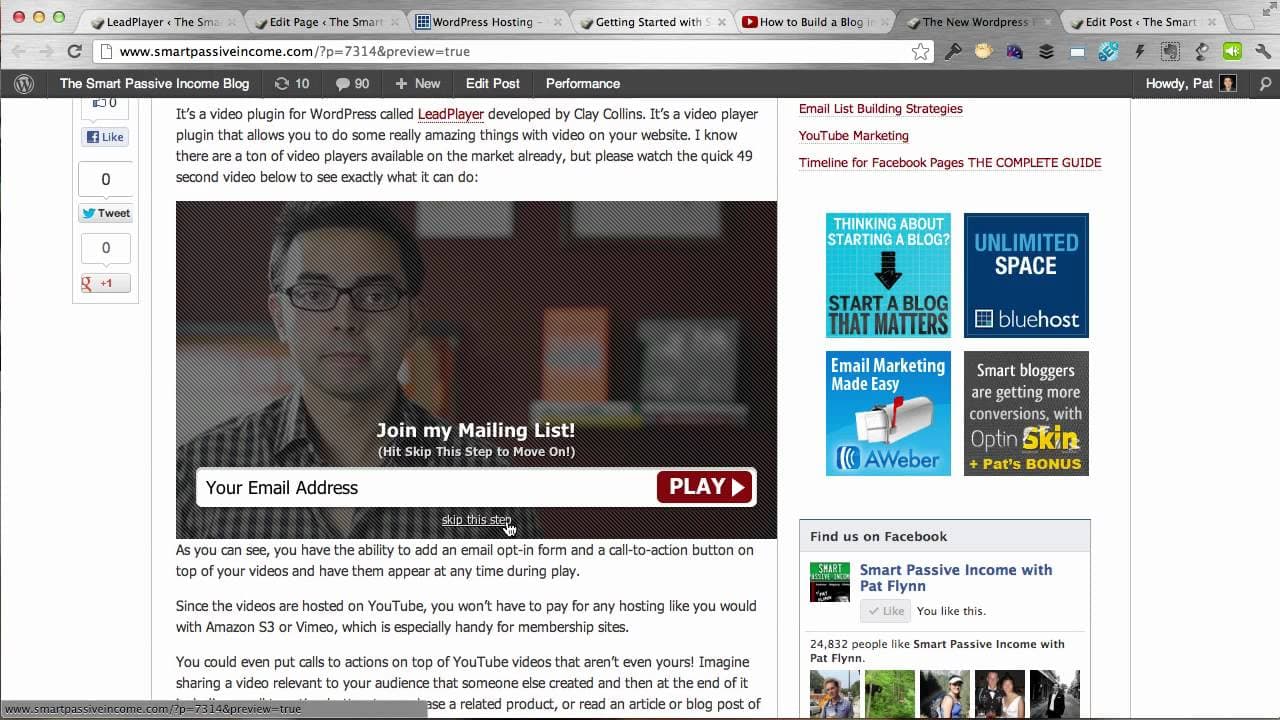Open the YouTube Marketing link

(854, 136)
